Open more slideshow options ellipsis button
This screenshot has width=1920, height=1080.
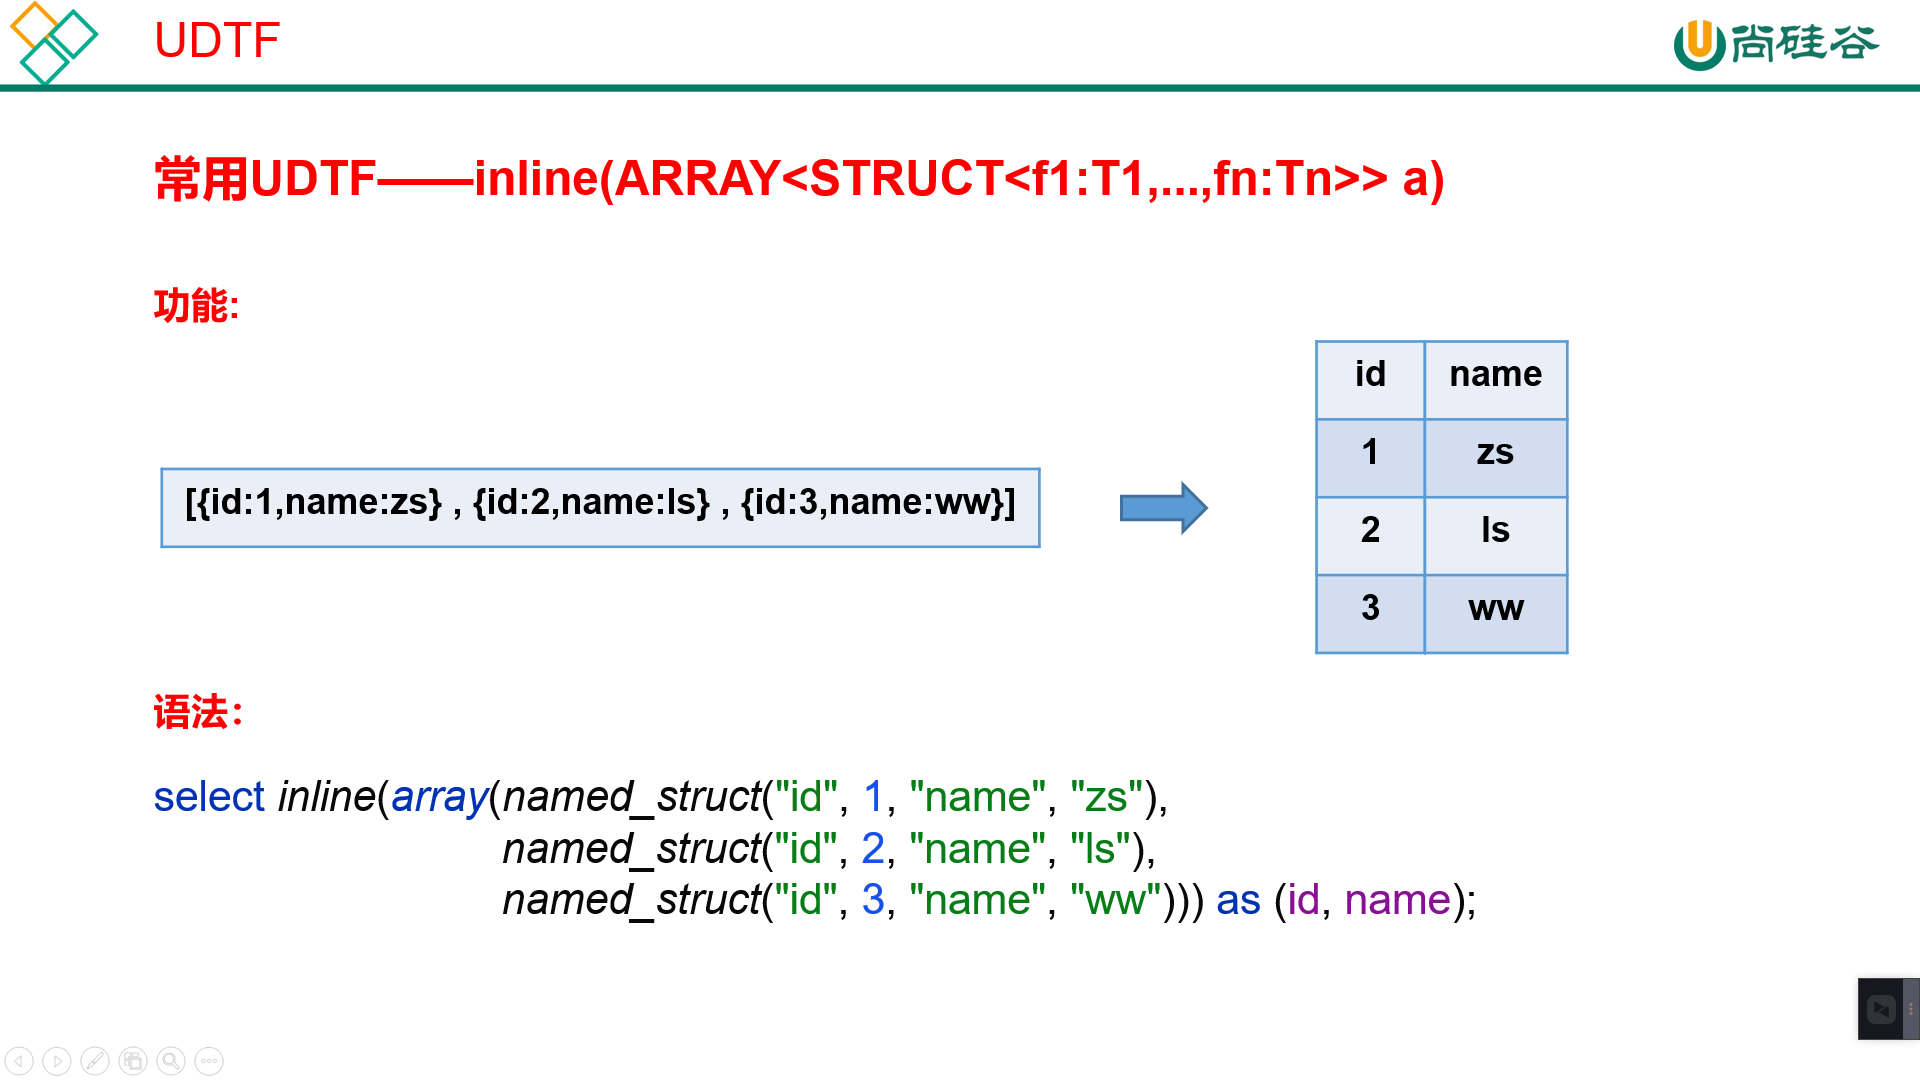tap(209, 1061)
